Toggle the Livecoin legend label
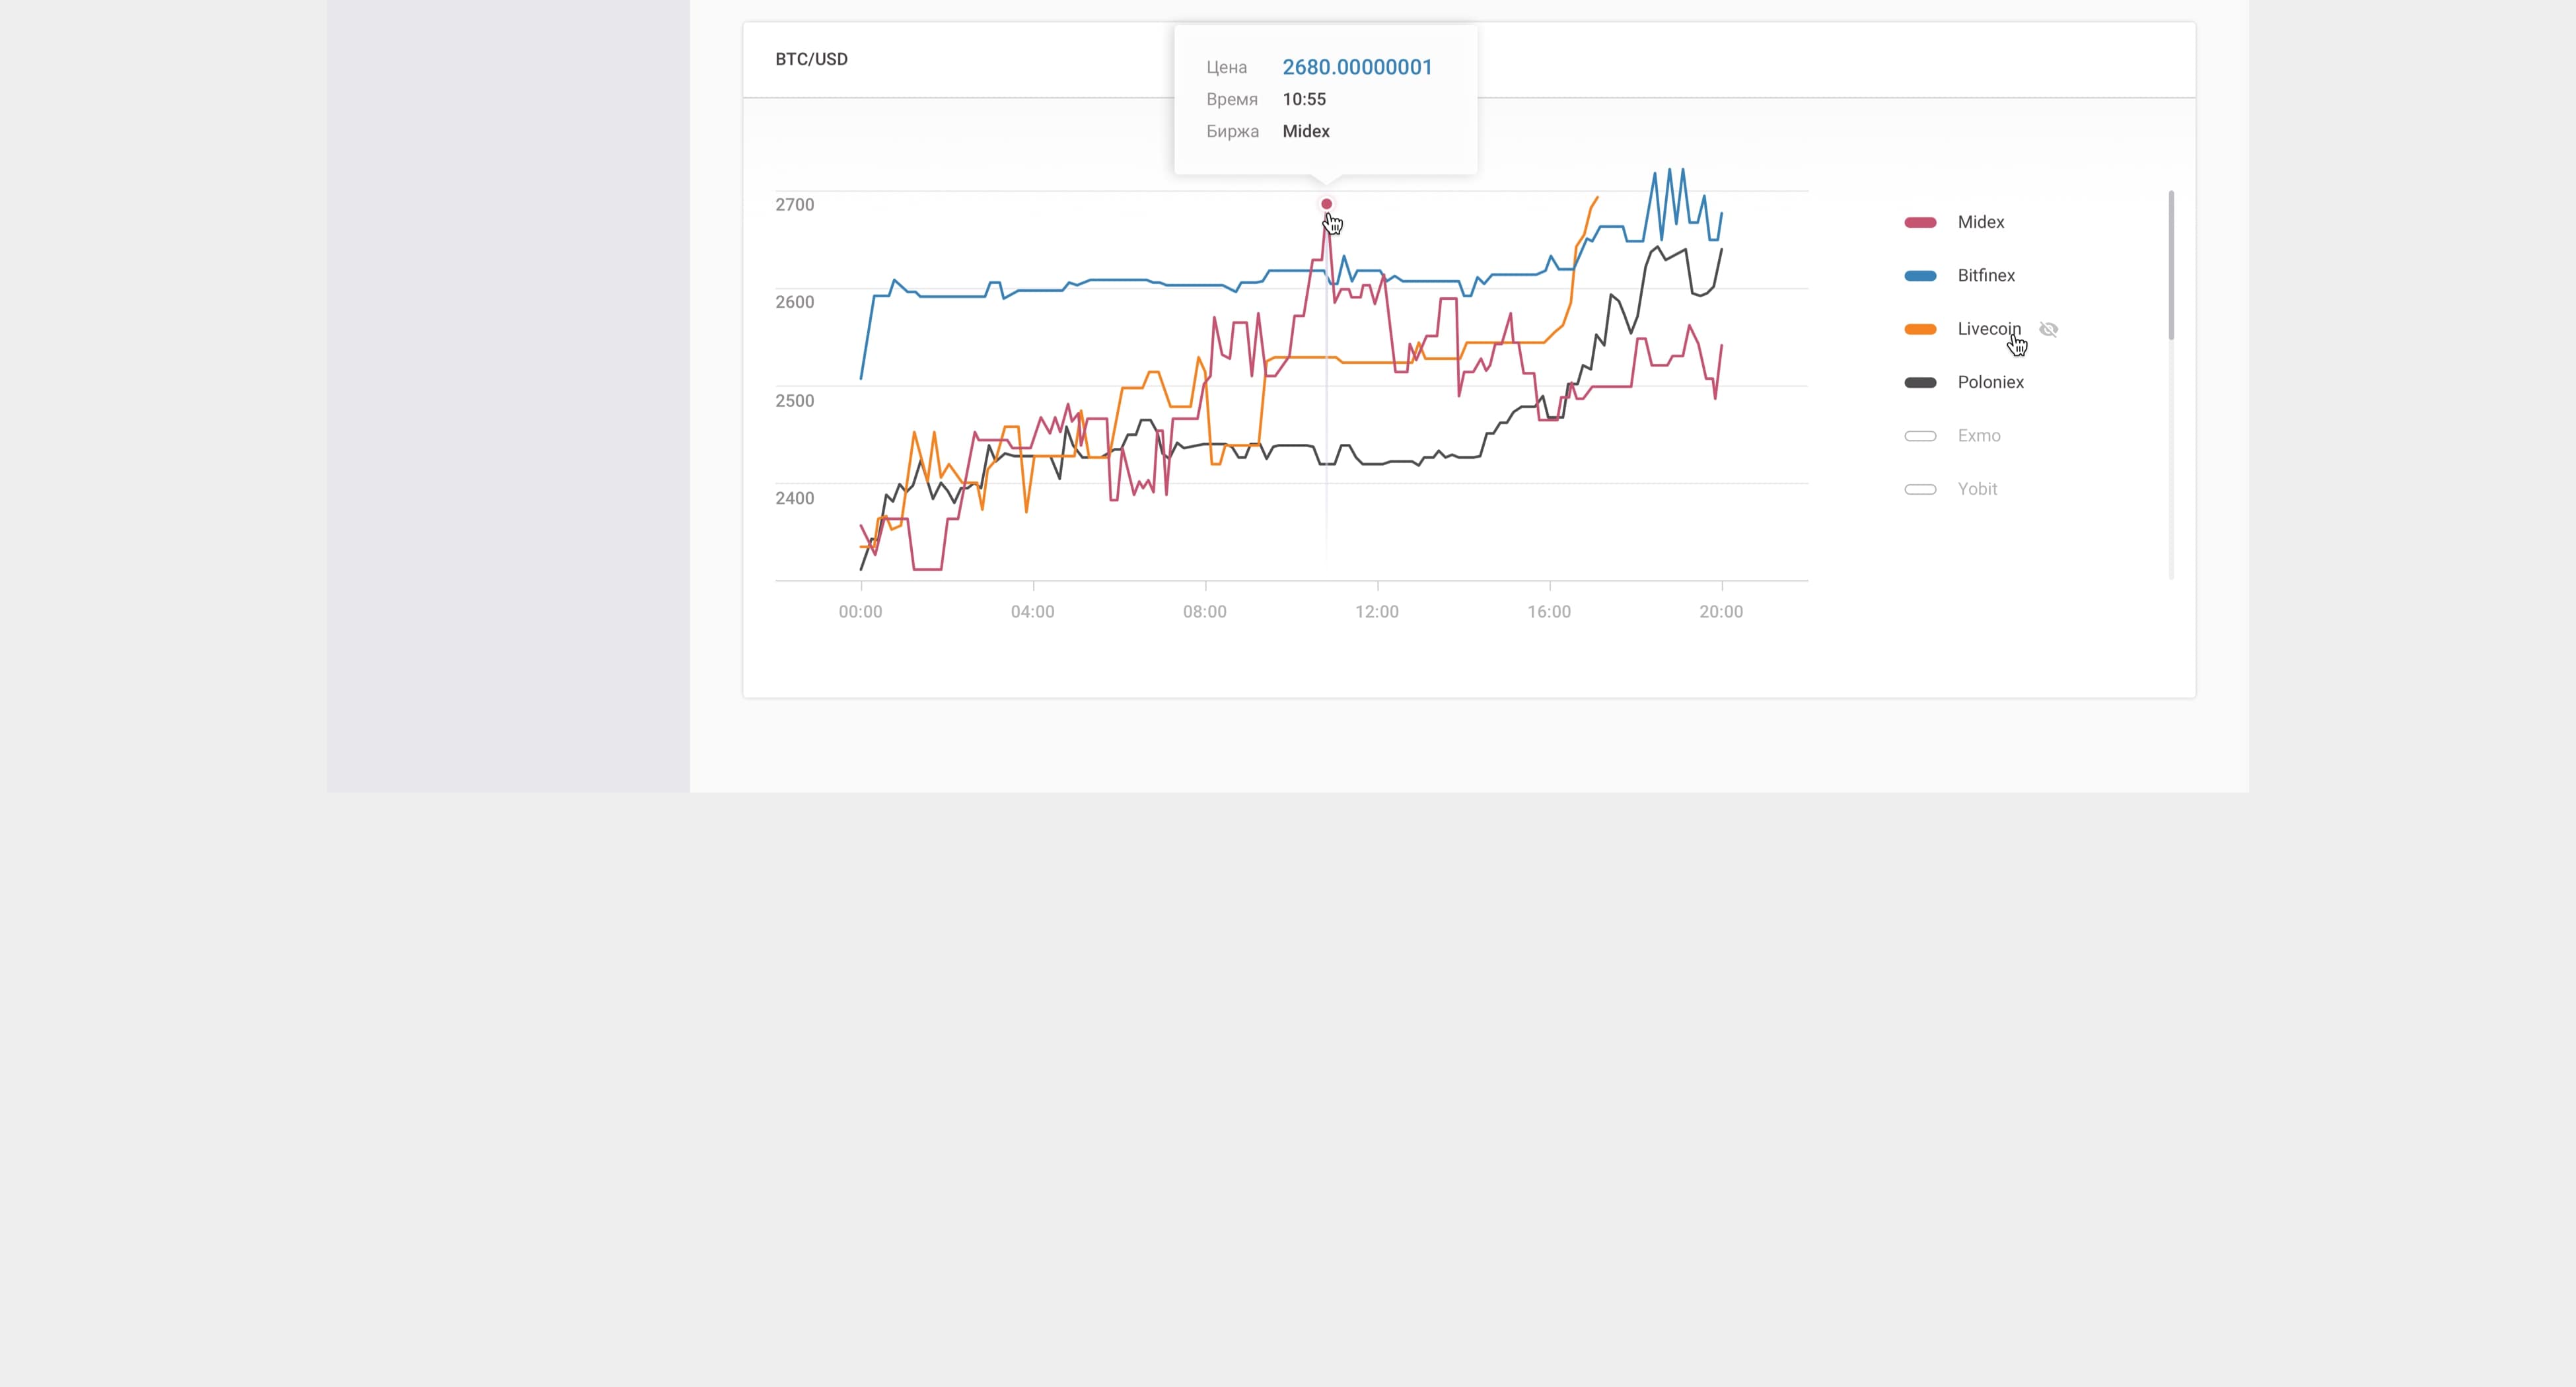This screenshot has height=1387, width=2576. tap(1989, 329)
